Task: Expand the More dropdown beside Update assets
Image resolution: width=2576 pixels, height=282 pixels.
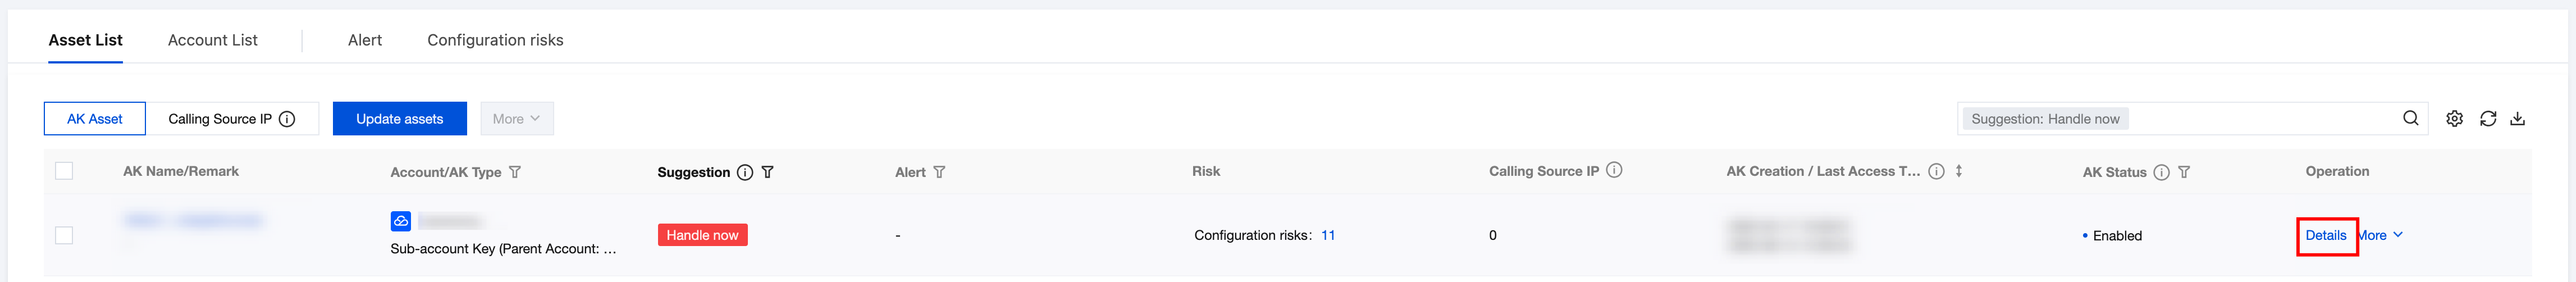Action: click(x=516, y=119)
